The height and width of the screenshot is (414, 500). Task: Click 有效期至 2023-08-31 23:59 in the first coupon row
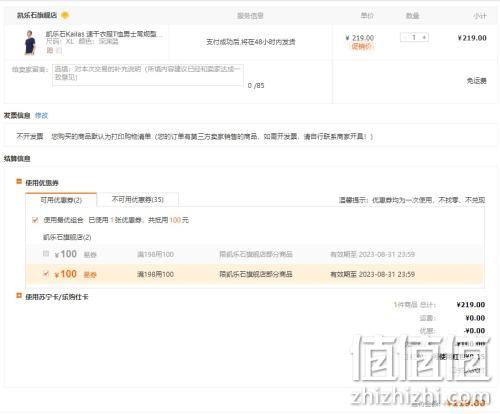pyautogui.click(x=372, y=254)
